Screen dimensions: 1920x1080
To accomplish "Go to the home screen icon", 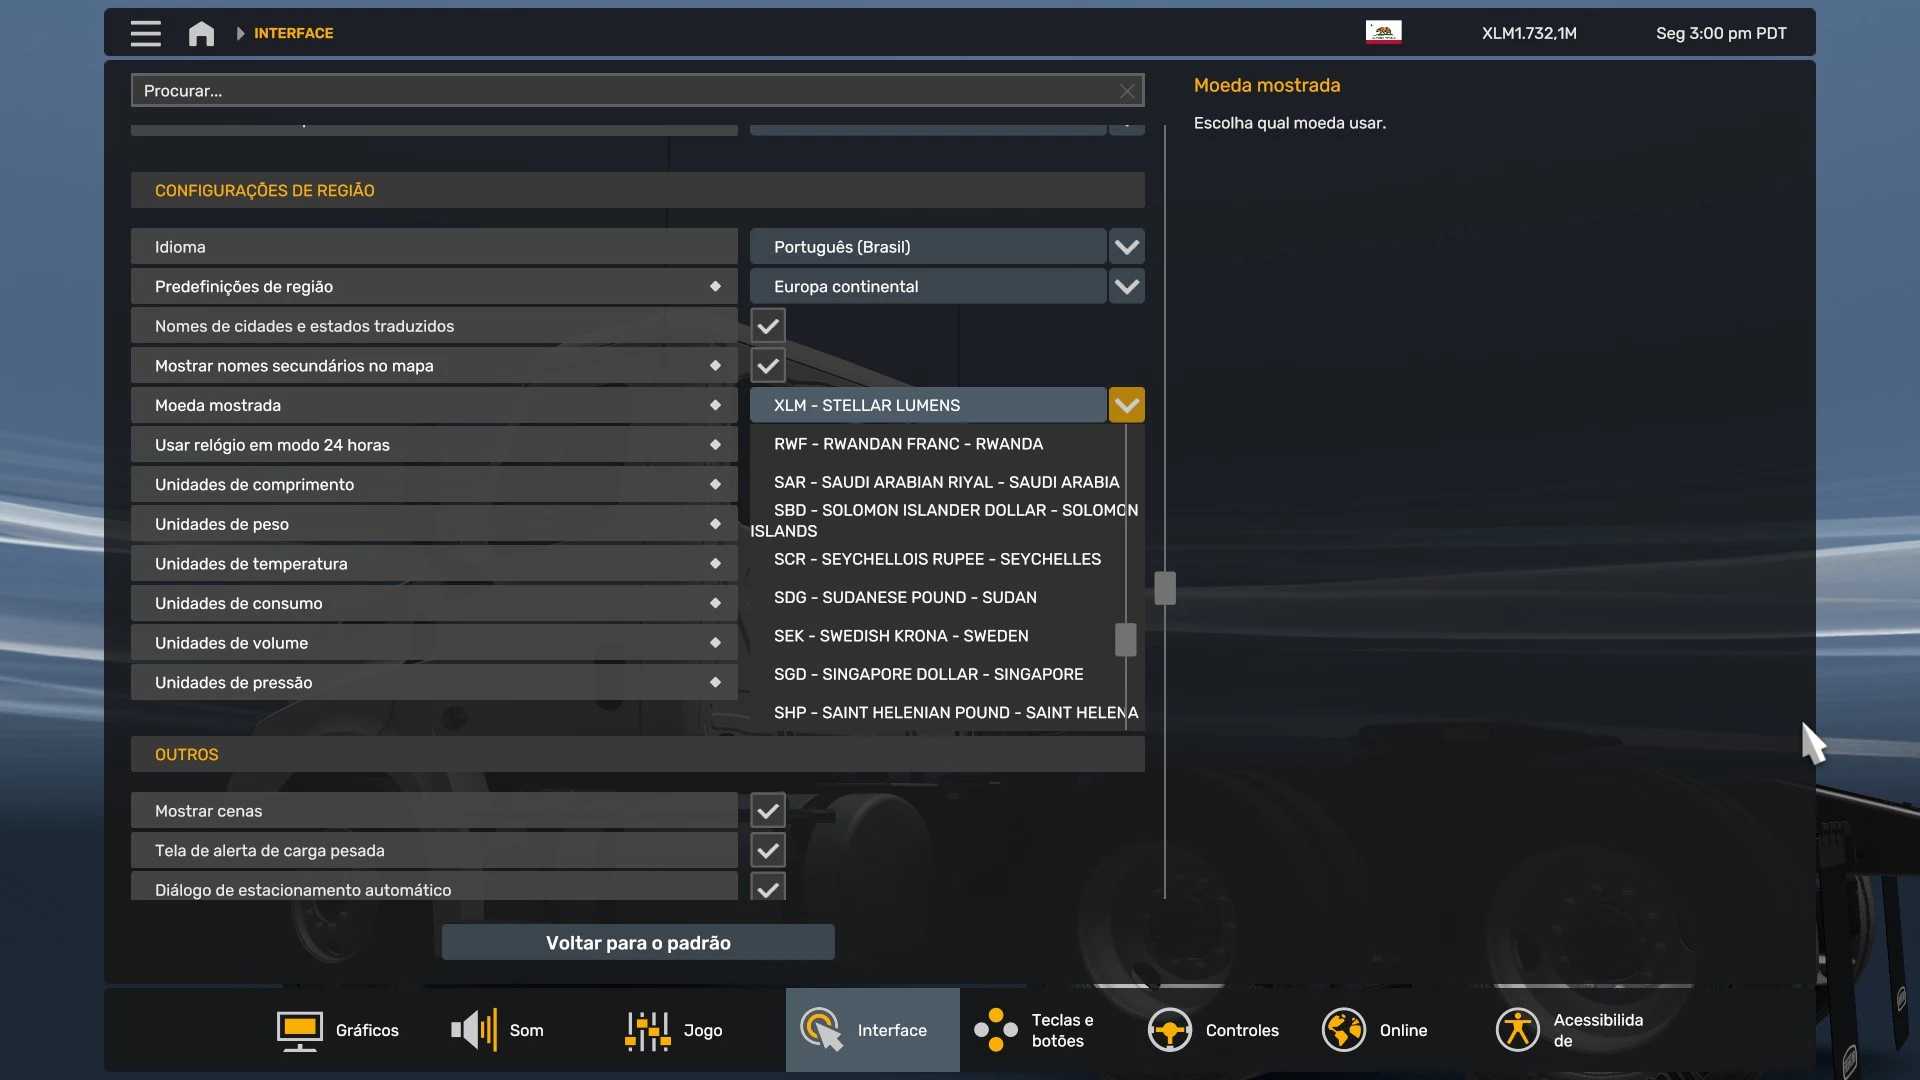I will 201,33.
